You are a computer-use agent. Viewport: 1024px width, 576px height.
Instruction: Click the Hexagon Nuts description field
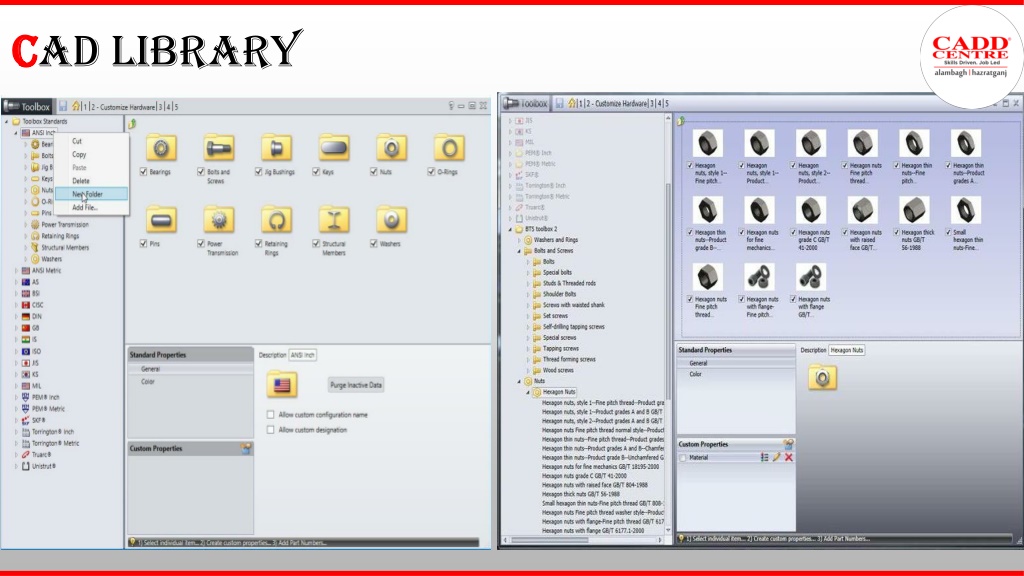847,350
